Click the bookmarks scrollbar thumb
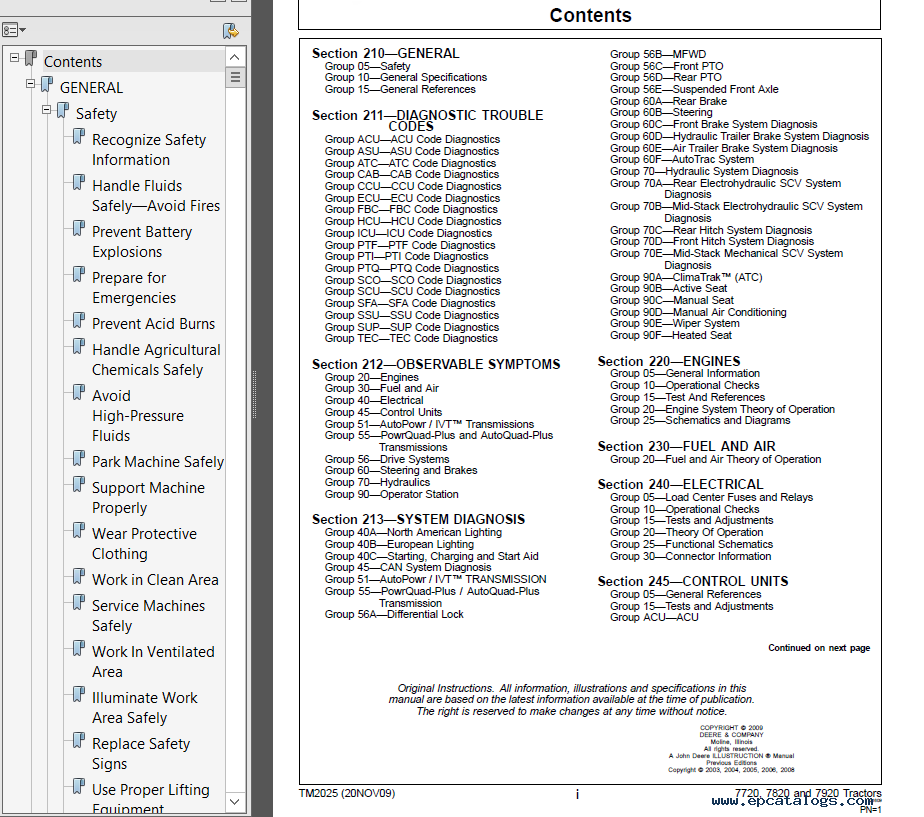This screenshot has width=924, height=817. (235, 77)
